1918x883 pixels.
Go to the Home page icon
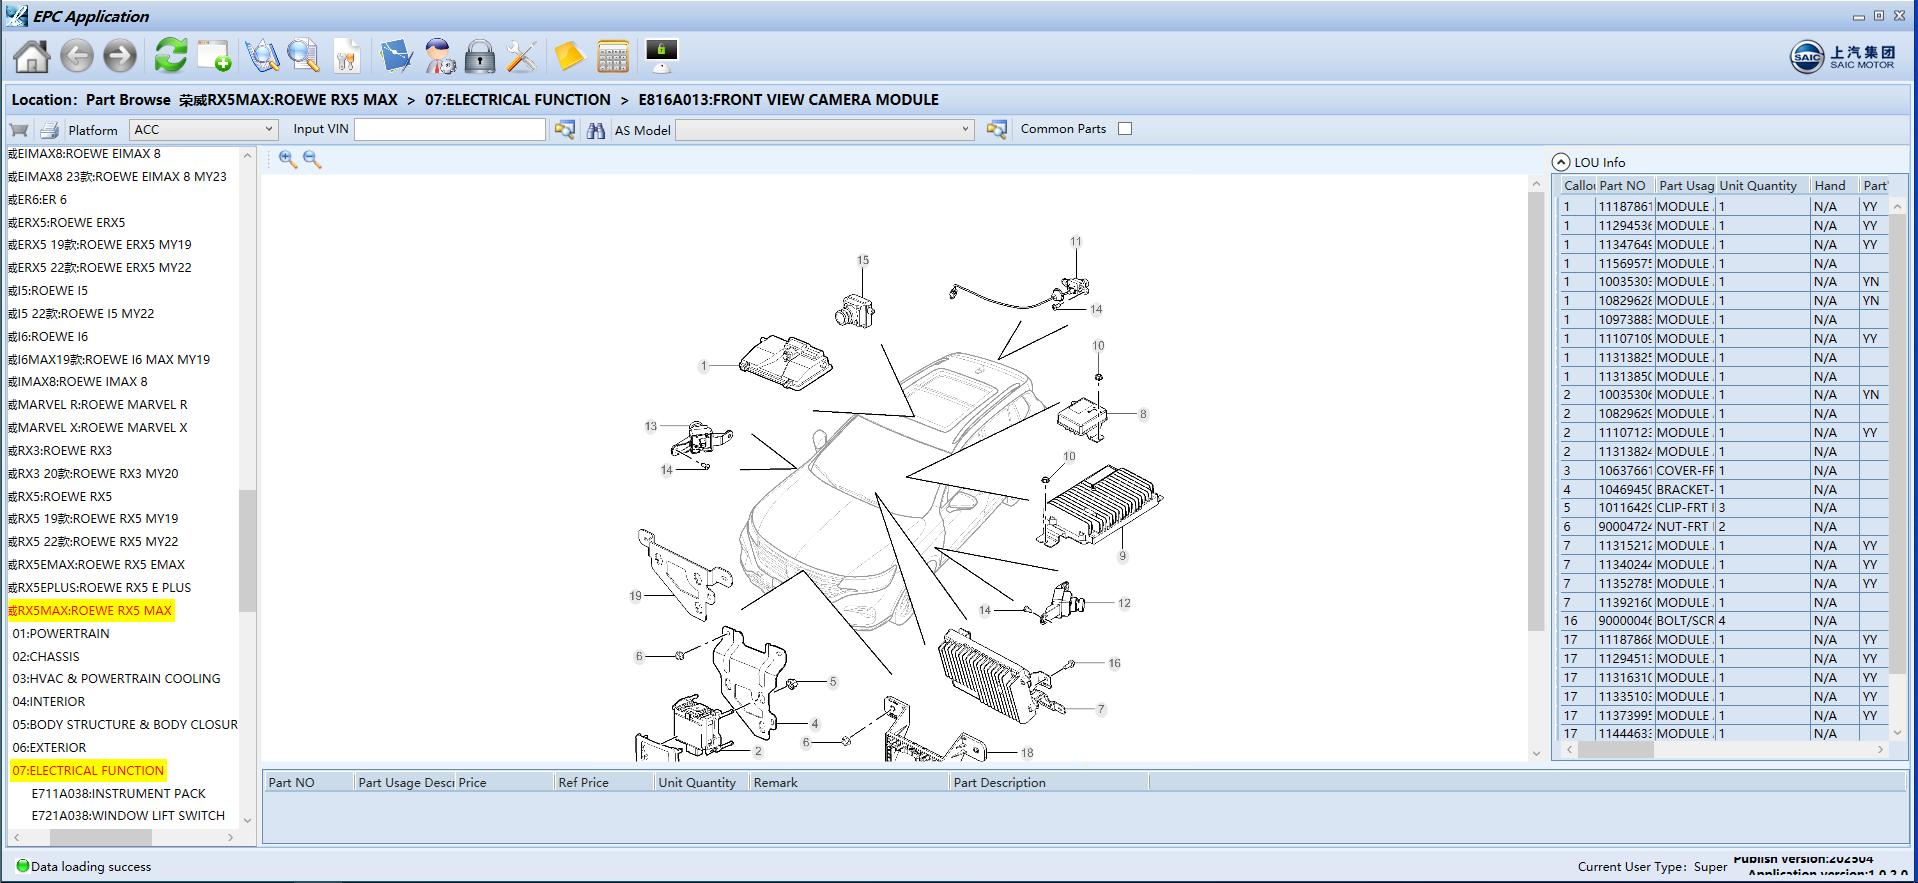pos(31,56)
